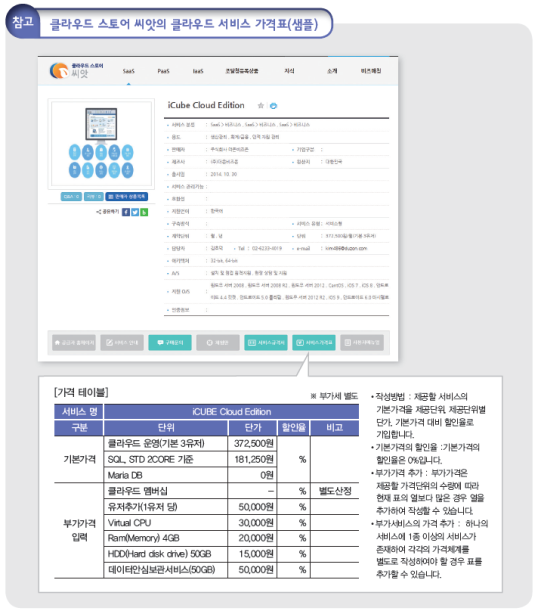Click the Tel phone number 02-6233
The width and height of the screenshot is (538, 611).
pyautogui.click(x=267, y=248)
